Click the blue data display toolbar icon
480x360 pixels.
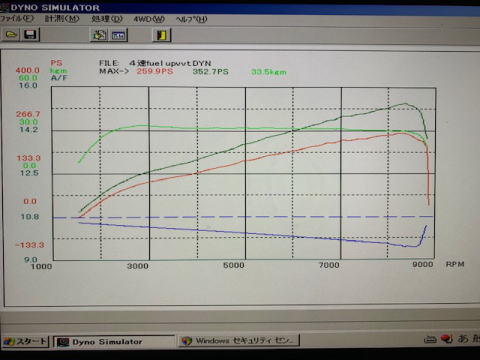pyautogui.click(x=119, y=35)
